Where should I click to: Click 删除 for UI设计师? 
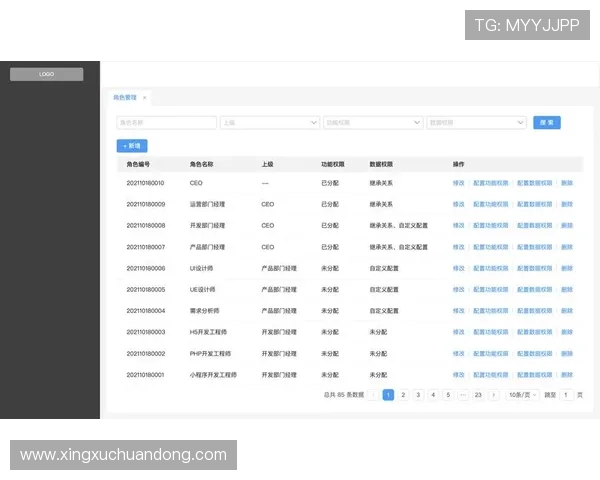click(567, 268)
